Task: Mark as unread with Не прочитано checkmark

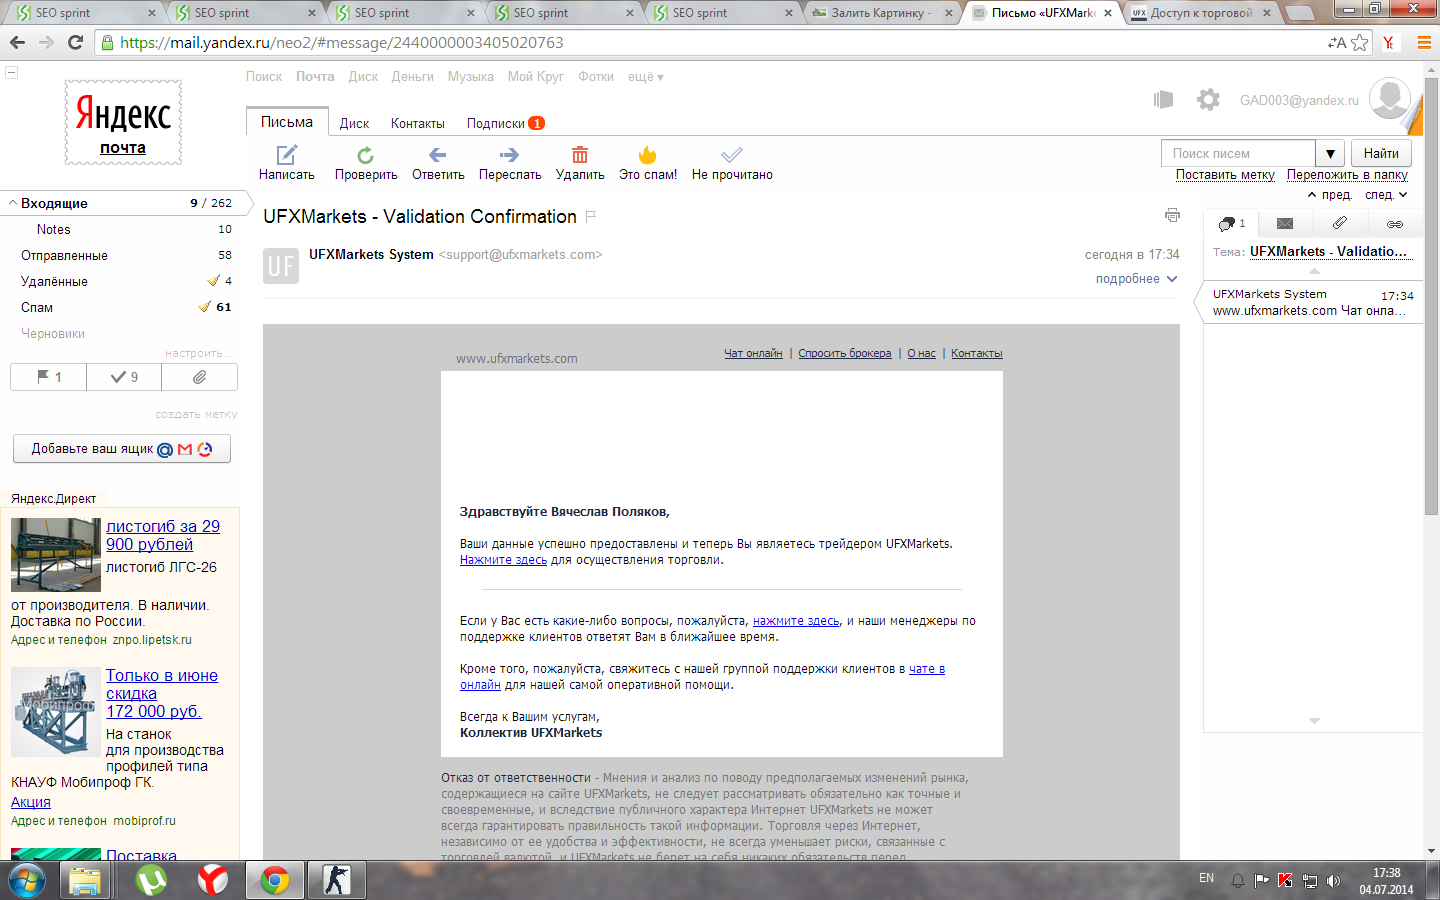Action: click(732, 155)
